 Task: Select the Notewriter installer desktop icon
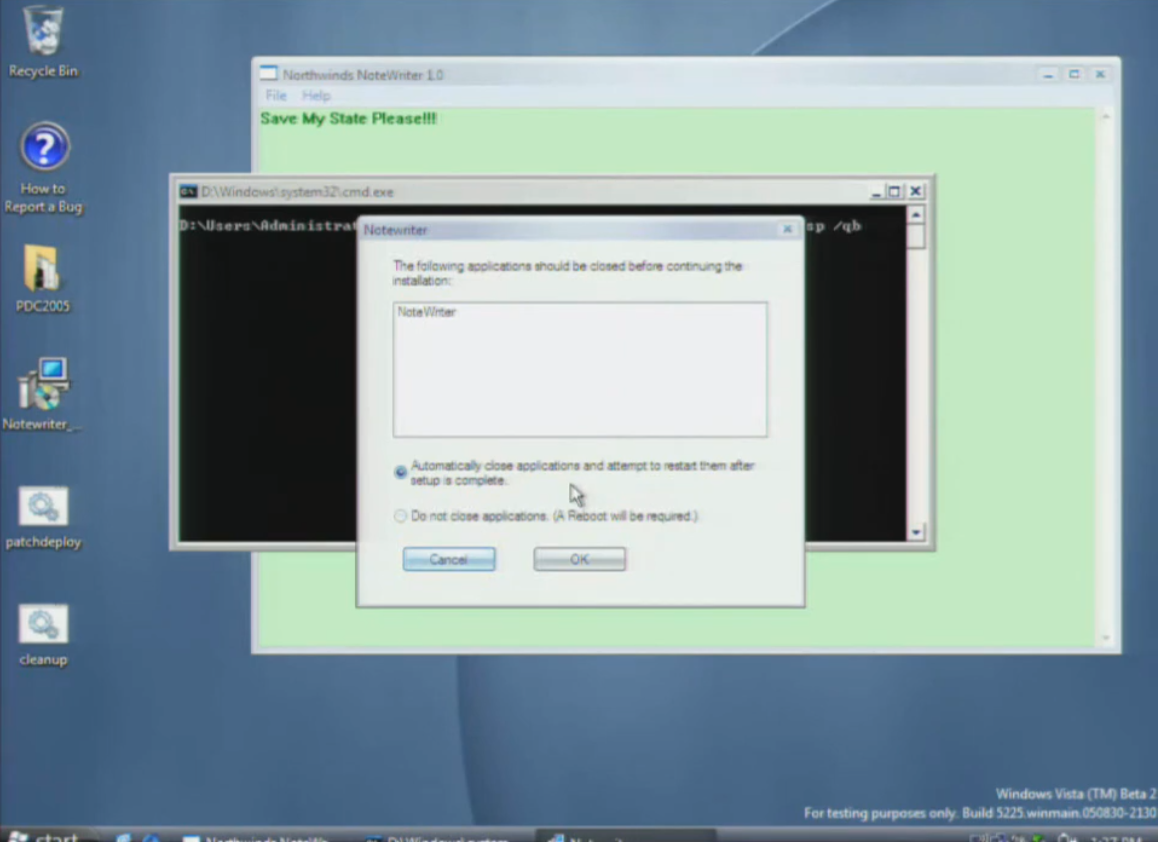[x=43, y=394]
